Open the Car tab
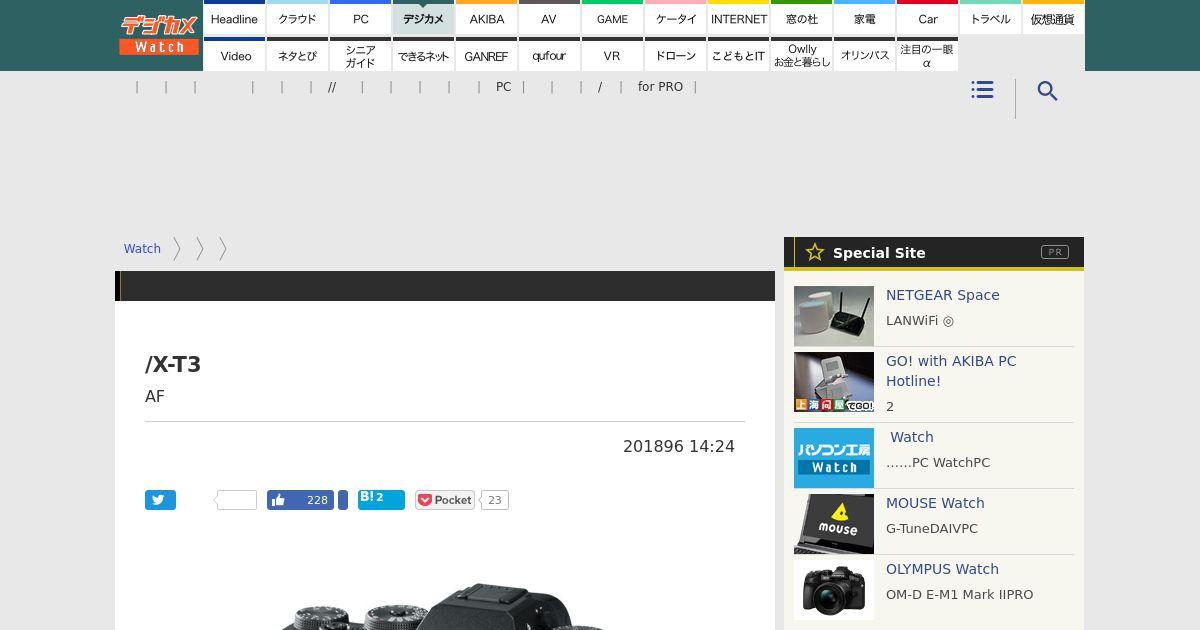 click(x=927, y=18)
